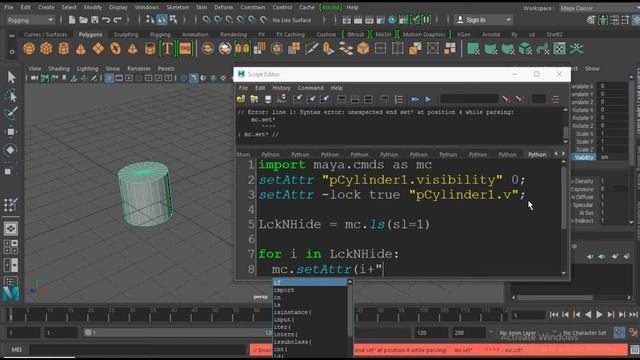The height and width of the screenshot is (360, 640).
Task: Click the Execute play icon in Script Editor
Action: (428, 99)
